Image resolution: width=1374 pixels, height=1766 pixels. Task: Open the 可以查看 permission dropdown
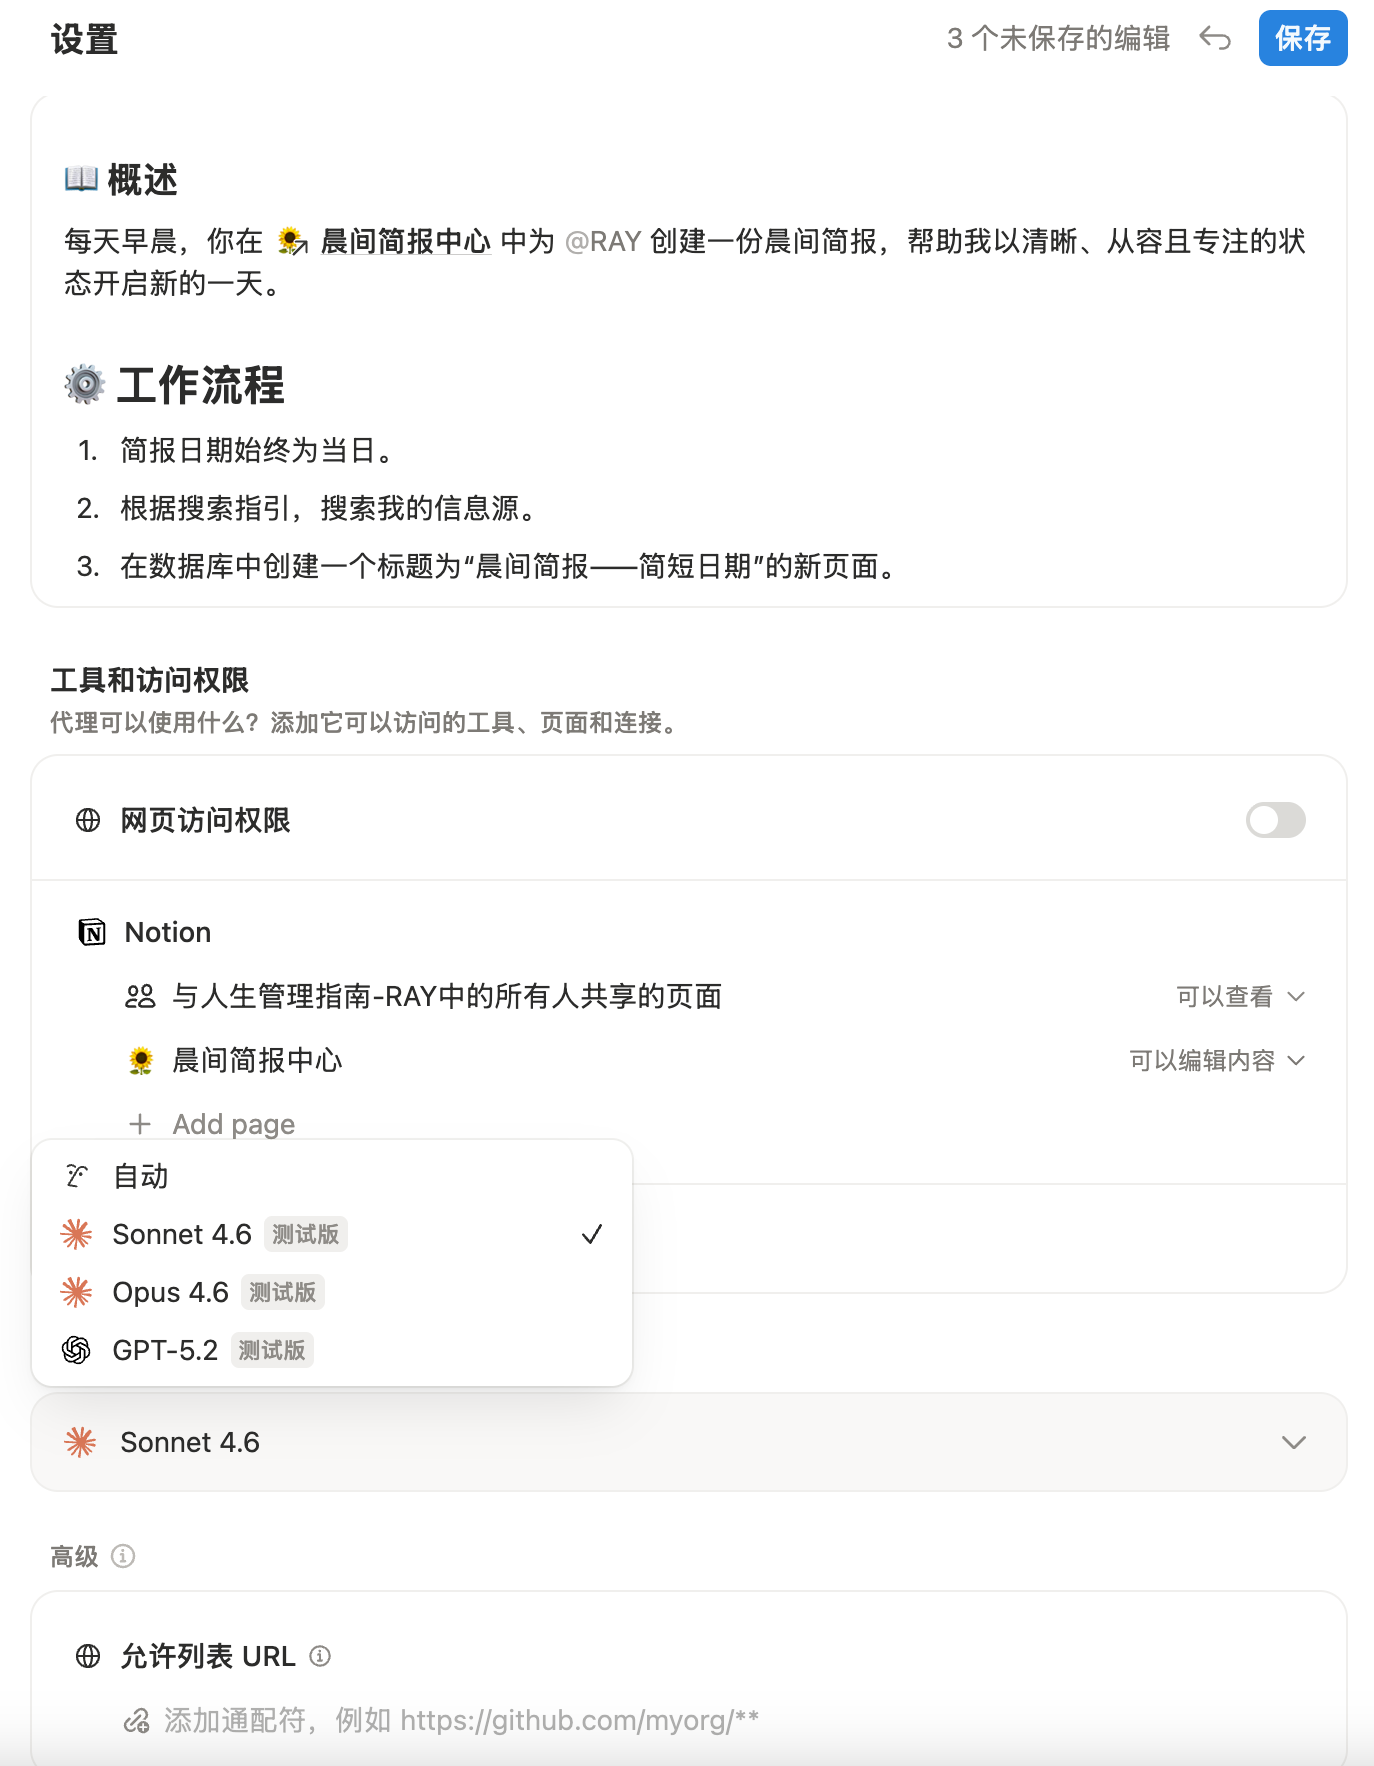coord(1240,997)
